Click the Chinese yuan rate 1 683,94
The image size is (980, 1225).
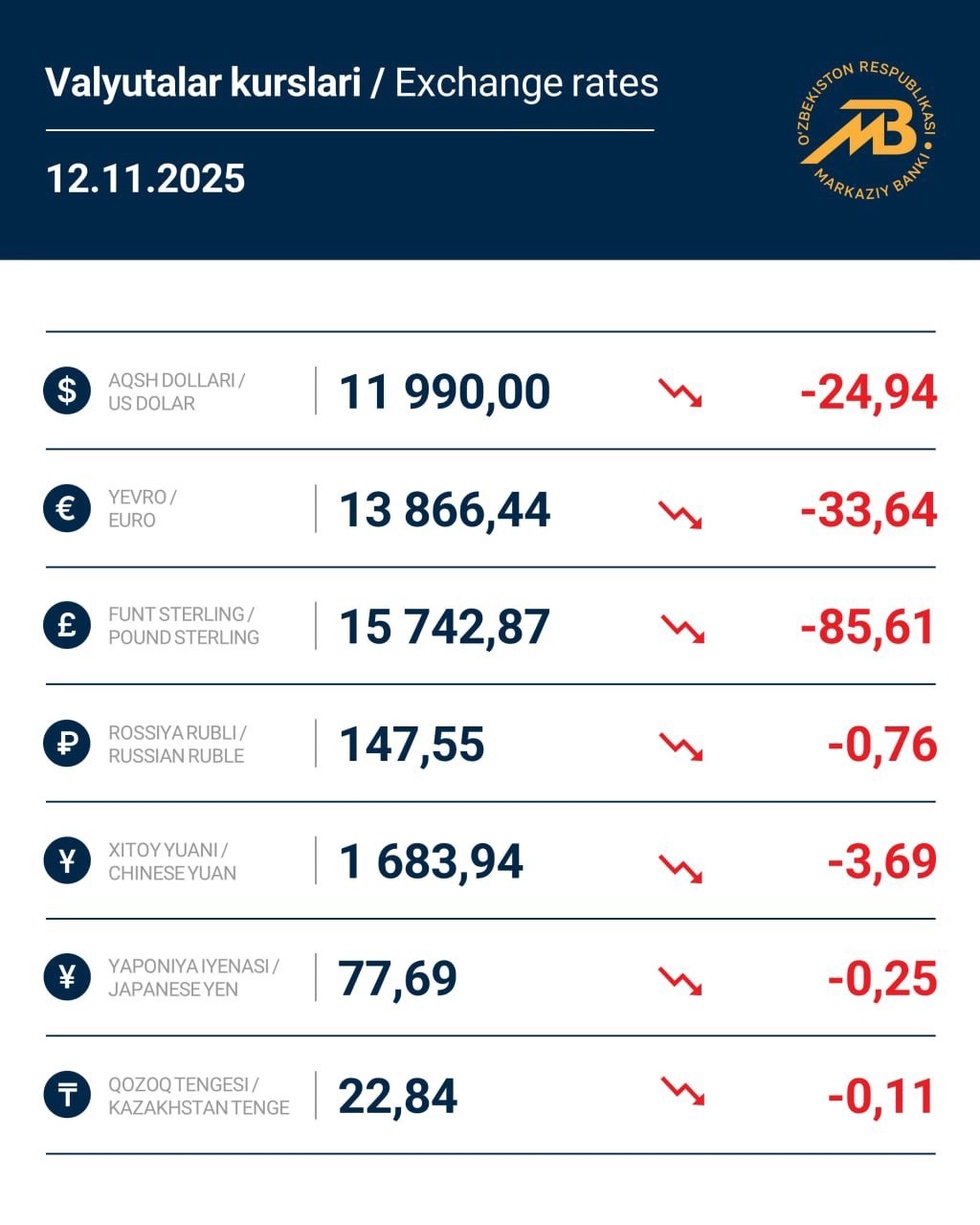click(x=431, y=862)
